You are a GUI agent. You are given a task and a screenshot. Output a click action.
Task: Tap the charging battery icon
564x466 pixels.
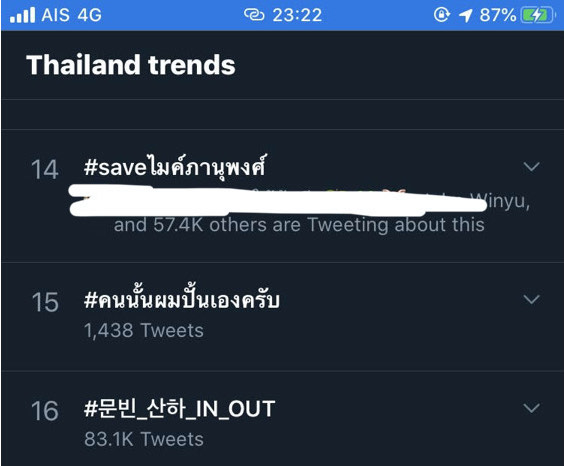coord(538,15)
